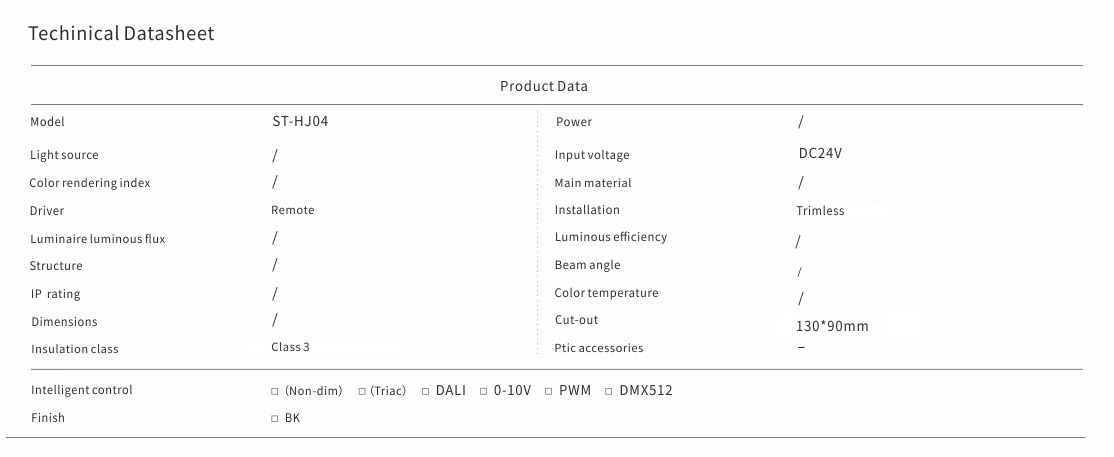Click the Ptic accessories label
Screen dimensions: 1114x457
click(x=599, y=348)
